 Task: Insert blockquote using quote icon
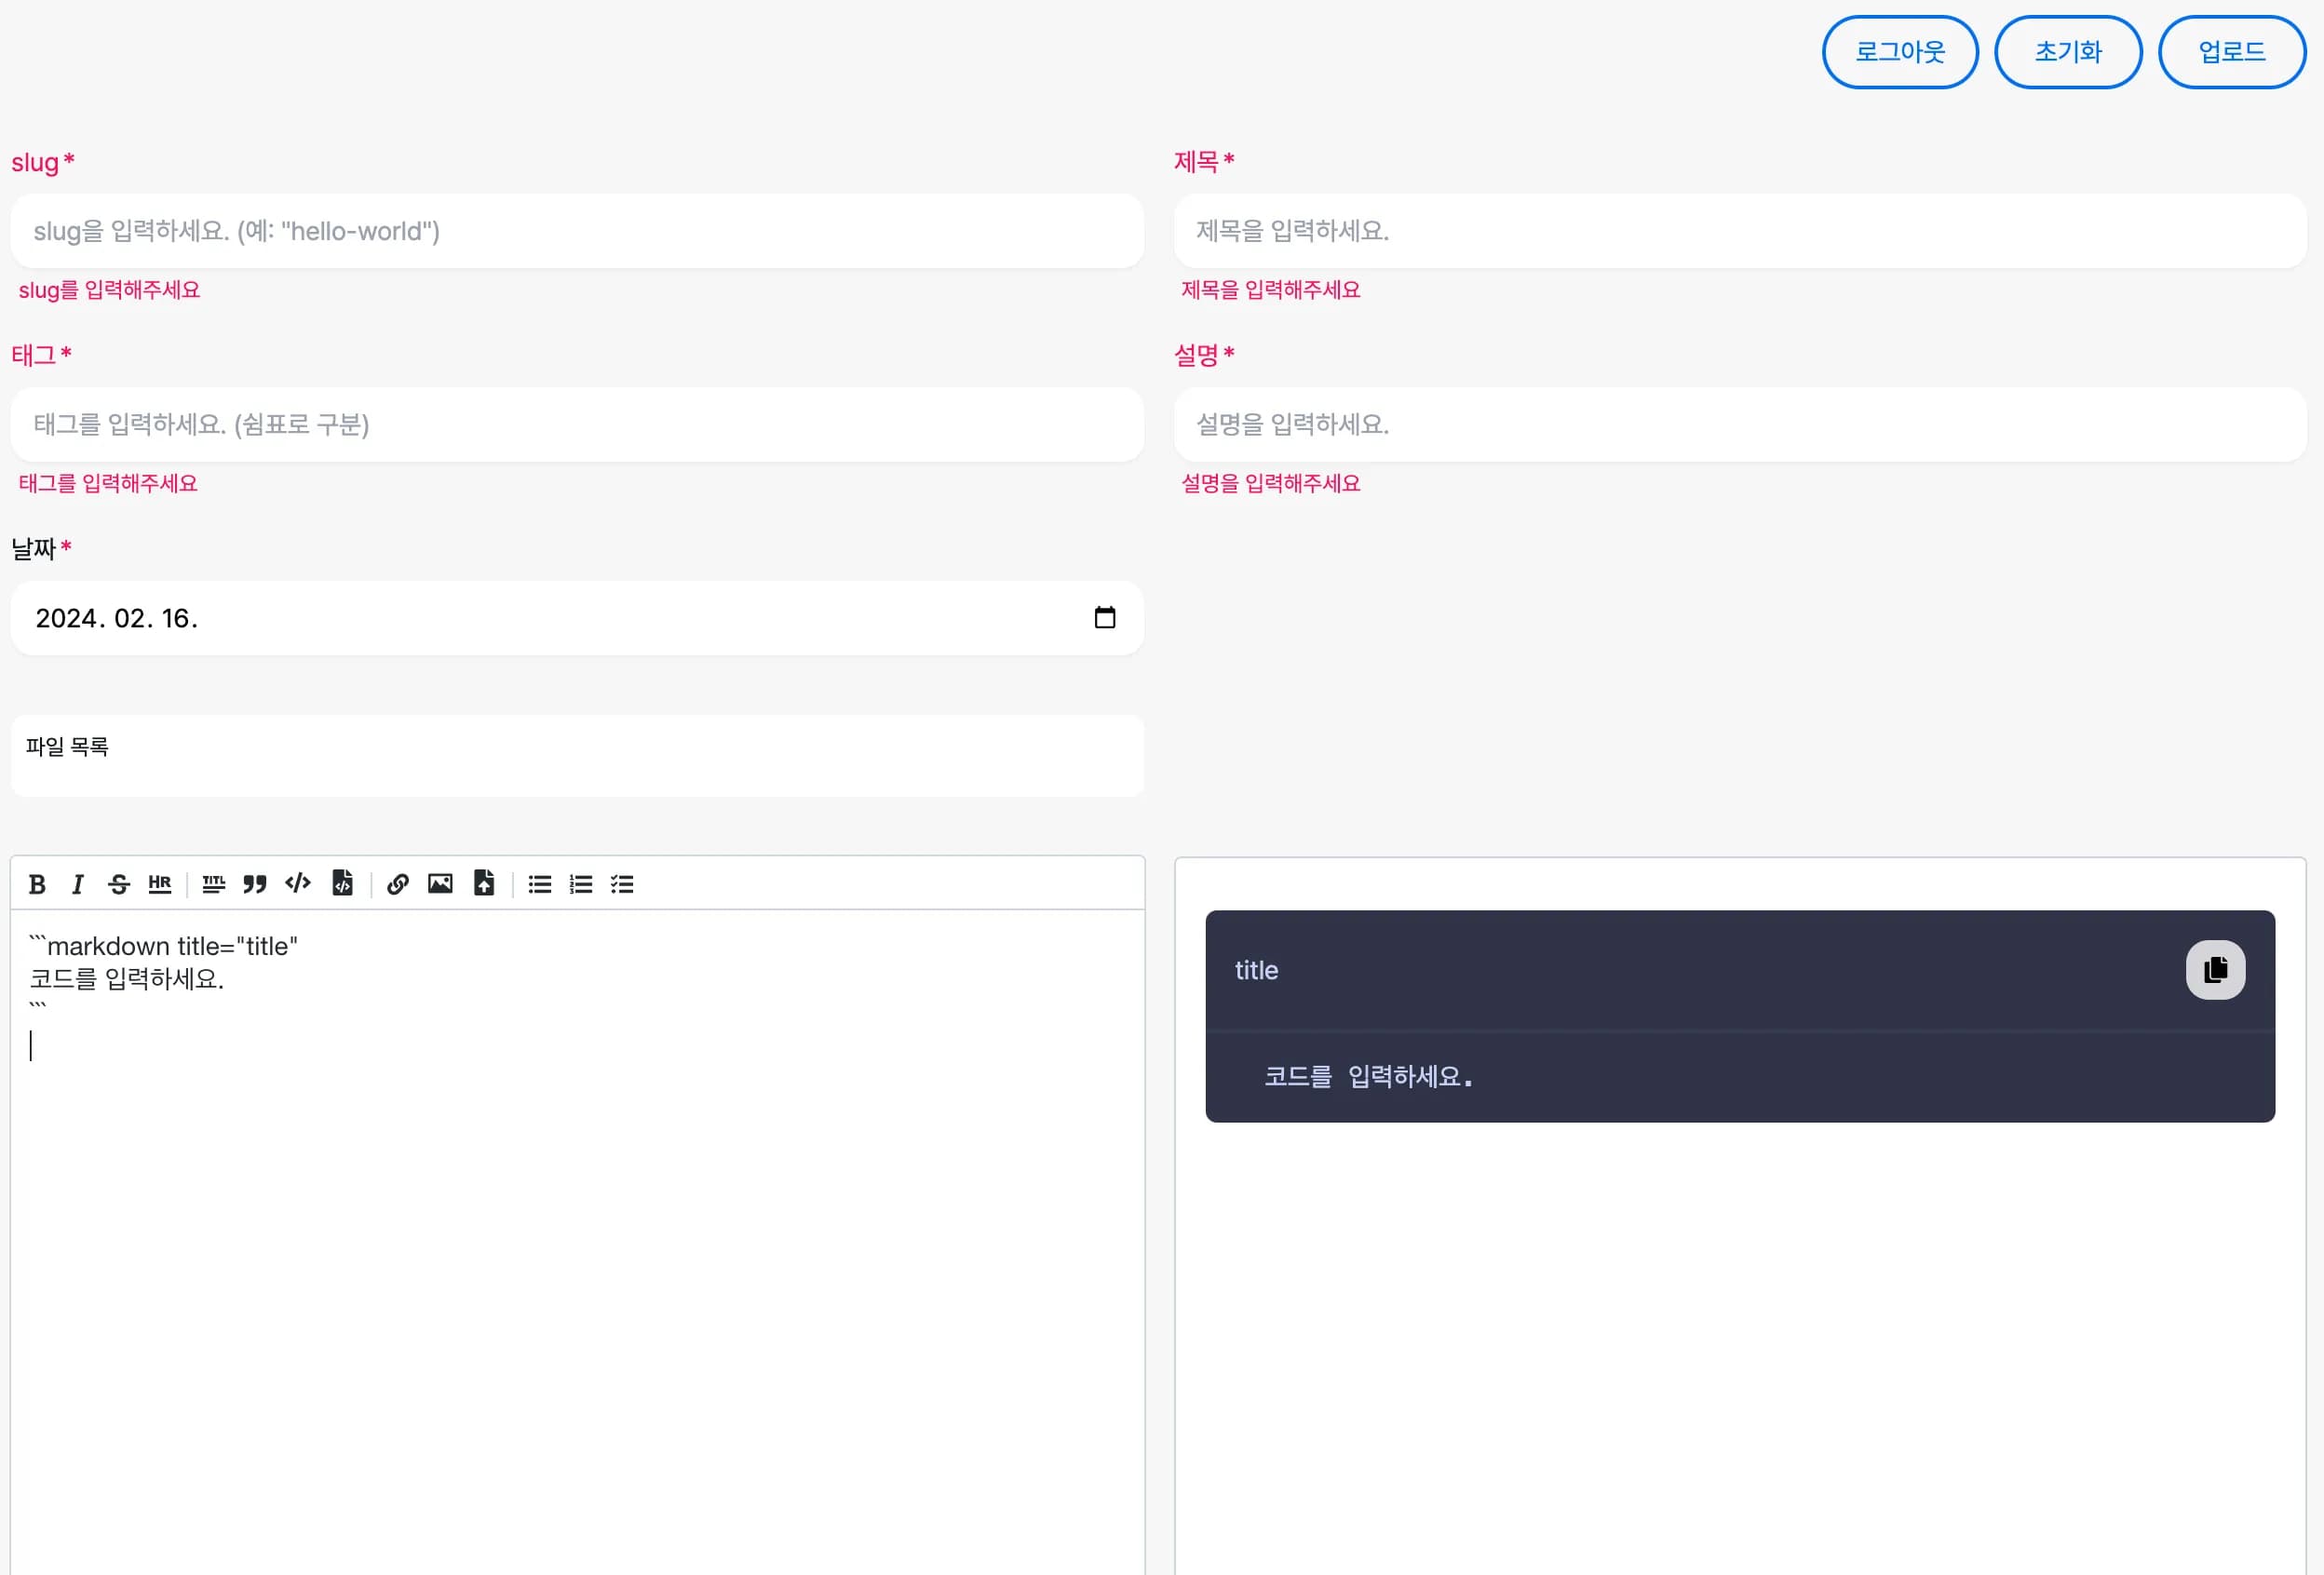(255, 884)
